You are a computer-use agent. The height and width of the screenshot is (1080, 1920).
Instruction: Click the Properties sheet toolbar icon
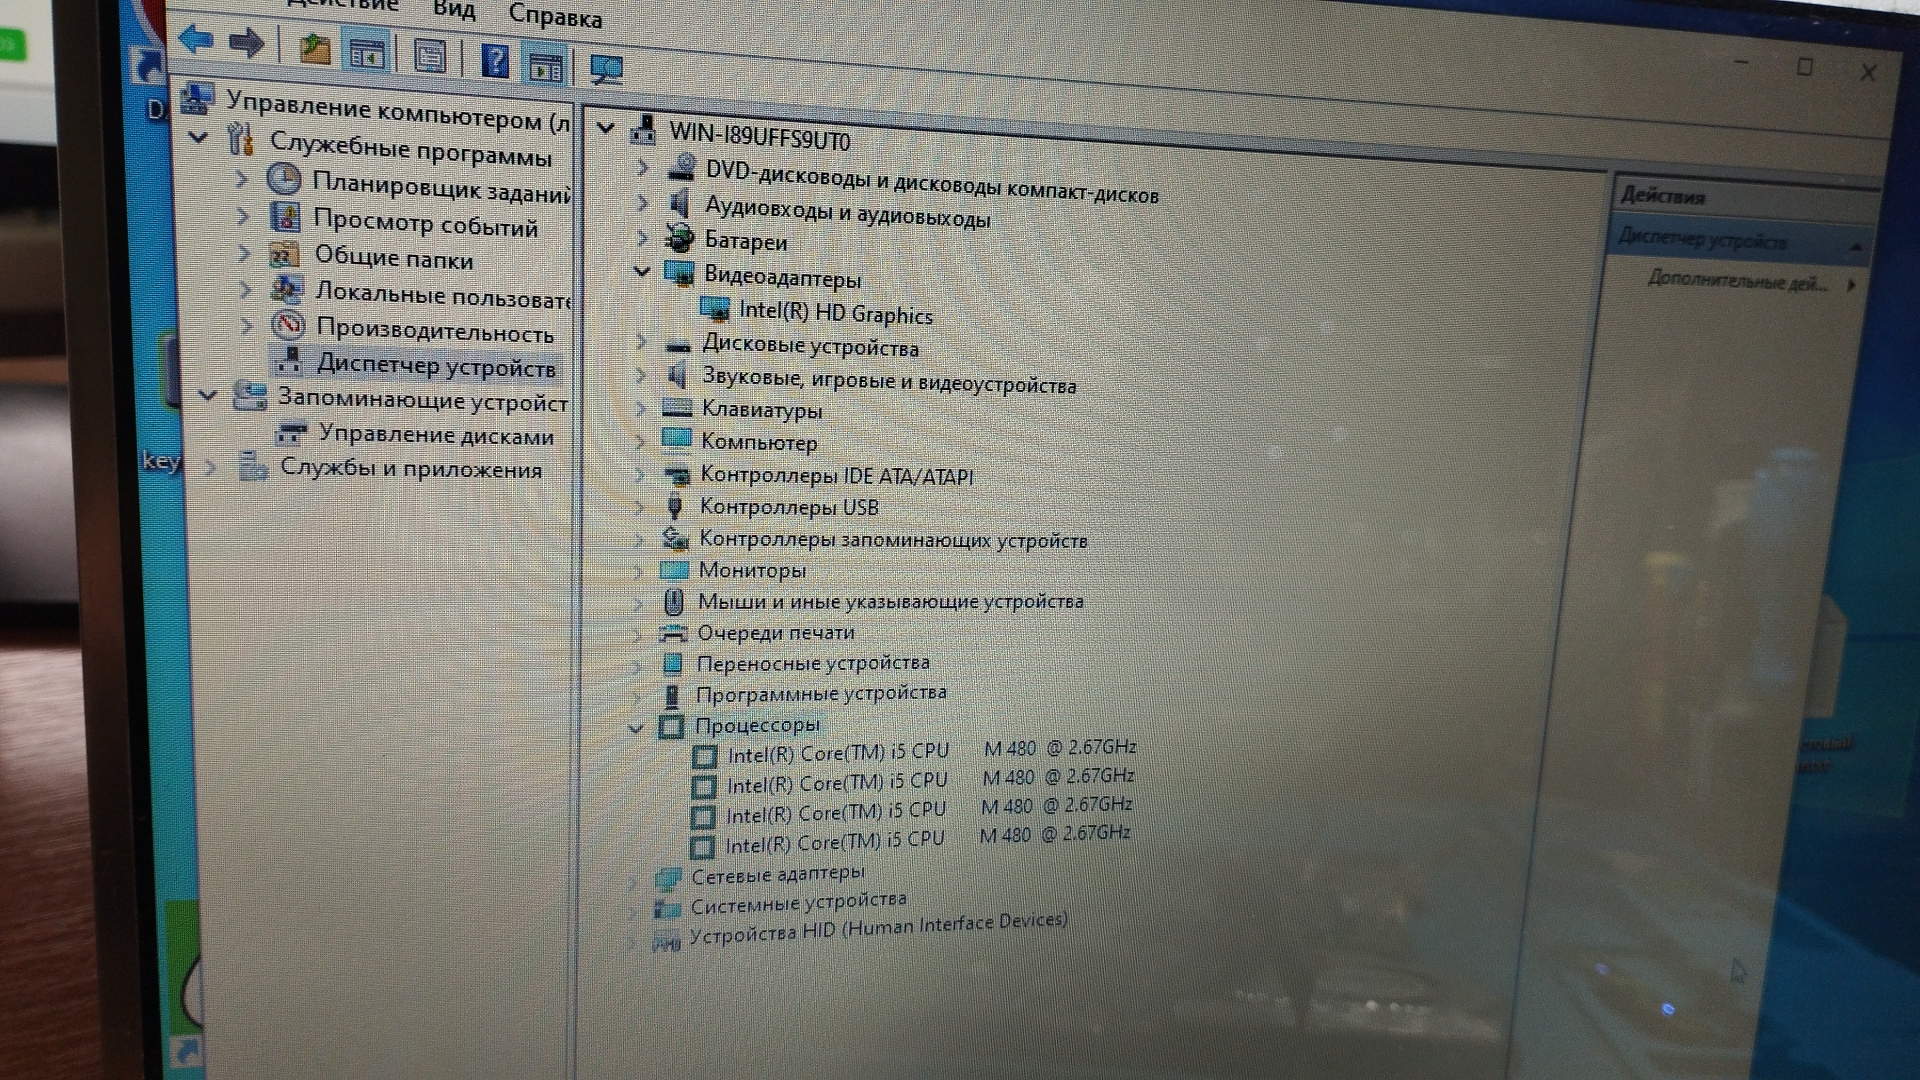[430, 56]
